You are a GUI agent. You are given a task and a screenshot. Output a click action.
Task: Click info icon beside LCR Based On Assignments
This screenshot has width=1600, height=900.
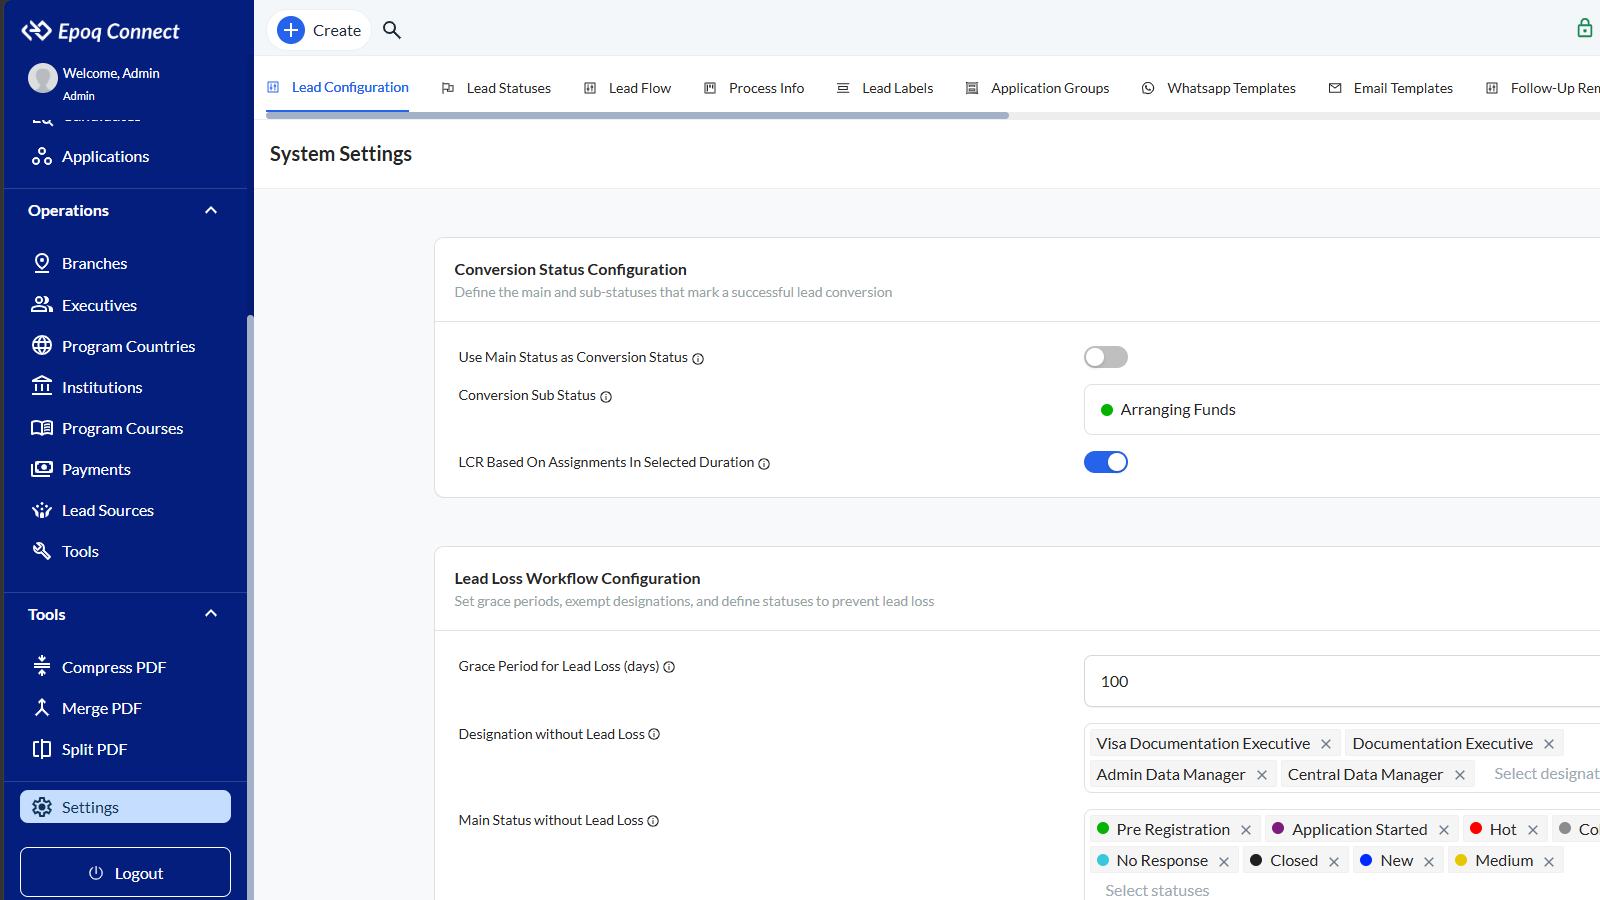764,464
